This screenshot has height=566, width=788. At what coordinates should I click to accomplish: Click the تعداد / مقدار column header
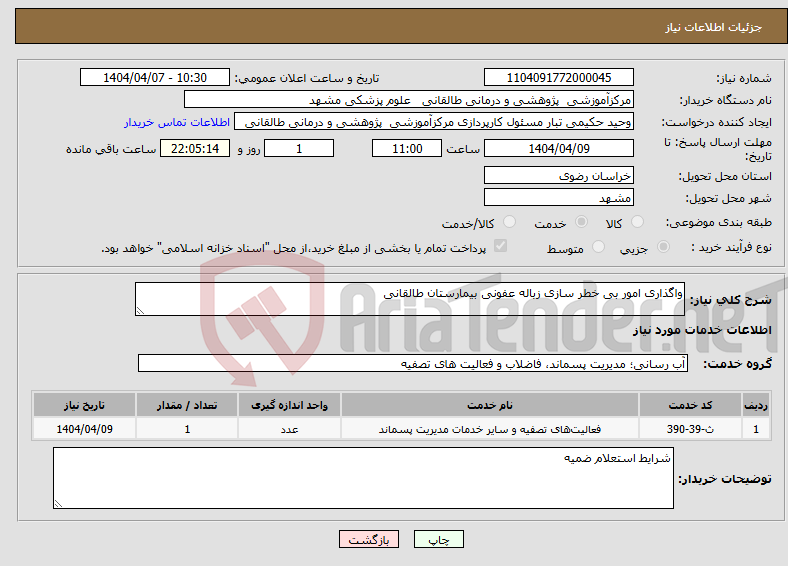coord(187,405)
